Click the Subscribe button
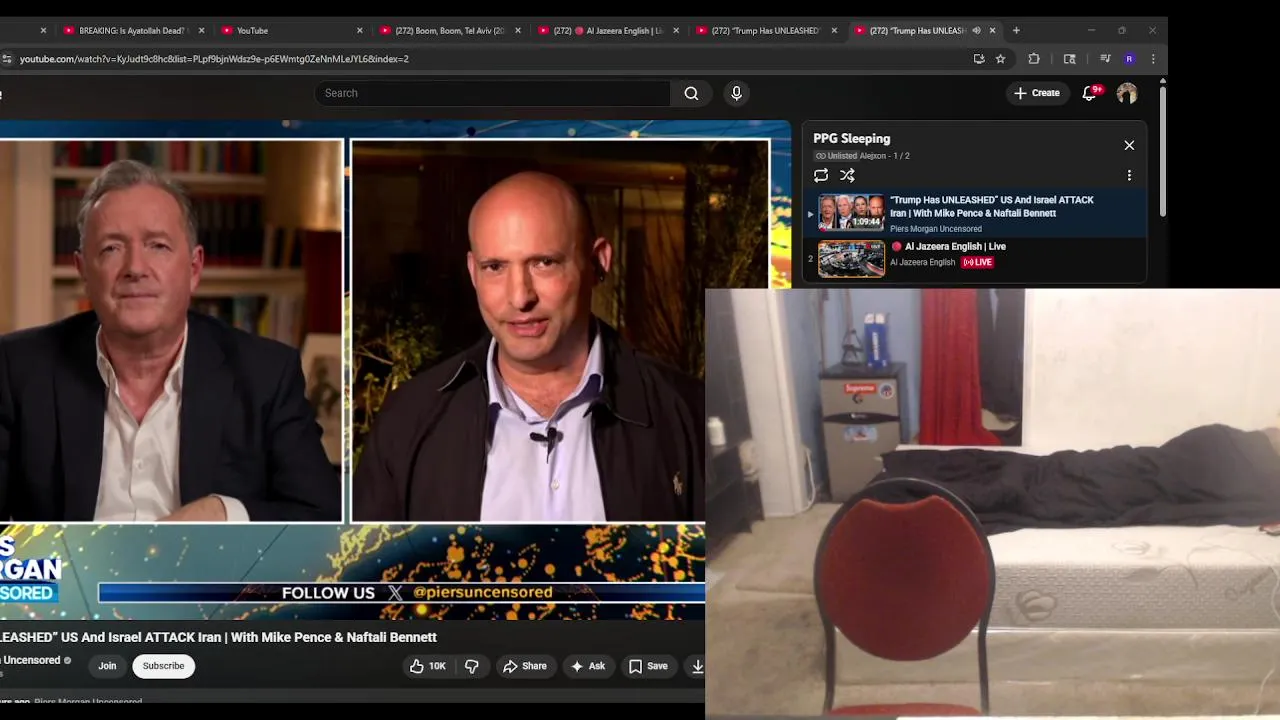The width and height of the screenshot is (1280, 720). [x=163, y=666]
